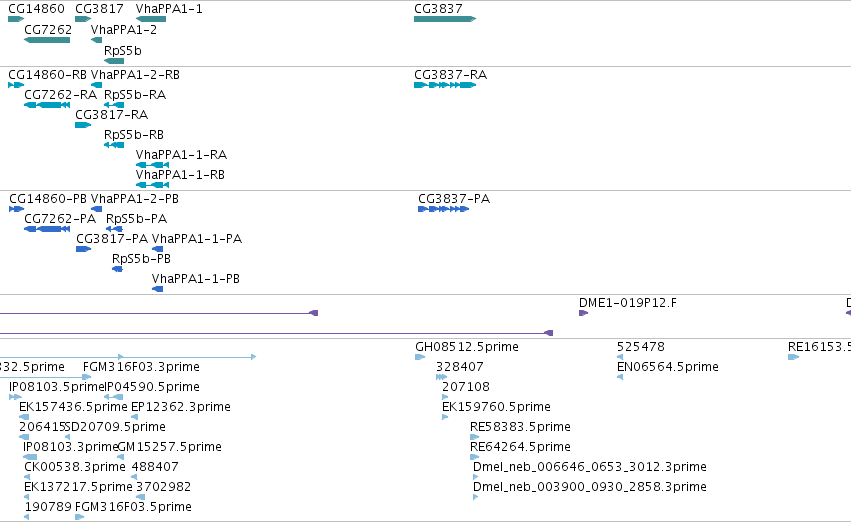This screenshot has height=522, width=851.
Task: Select the CG7262 gene bar
Action: 47,40
